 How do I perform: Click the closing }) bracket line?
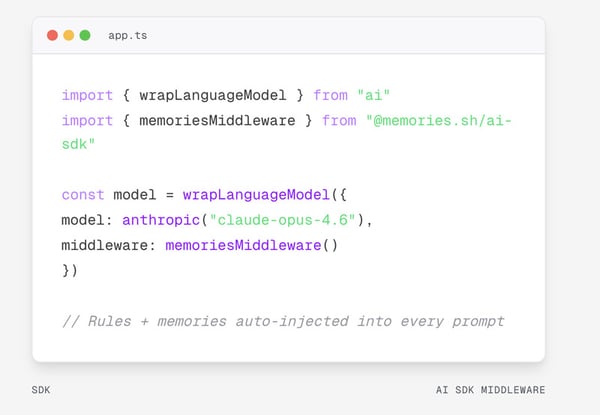(69, 270)
